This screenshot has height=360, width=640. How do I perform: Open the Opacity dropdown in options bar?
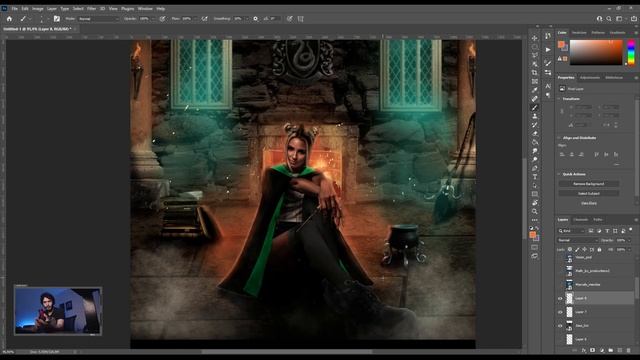153,19
